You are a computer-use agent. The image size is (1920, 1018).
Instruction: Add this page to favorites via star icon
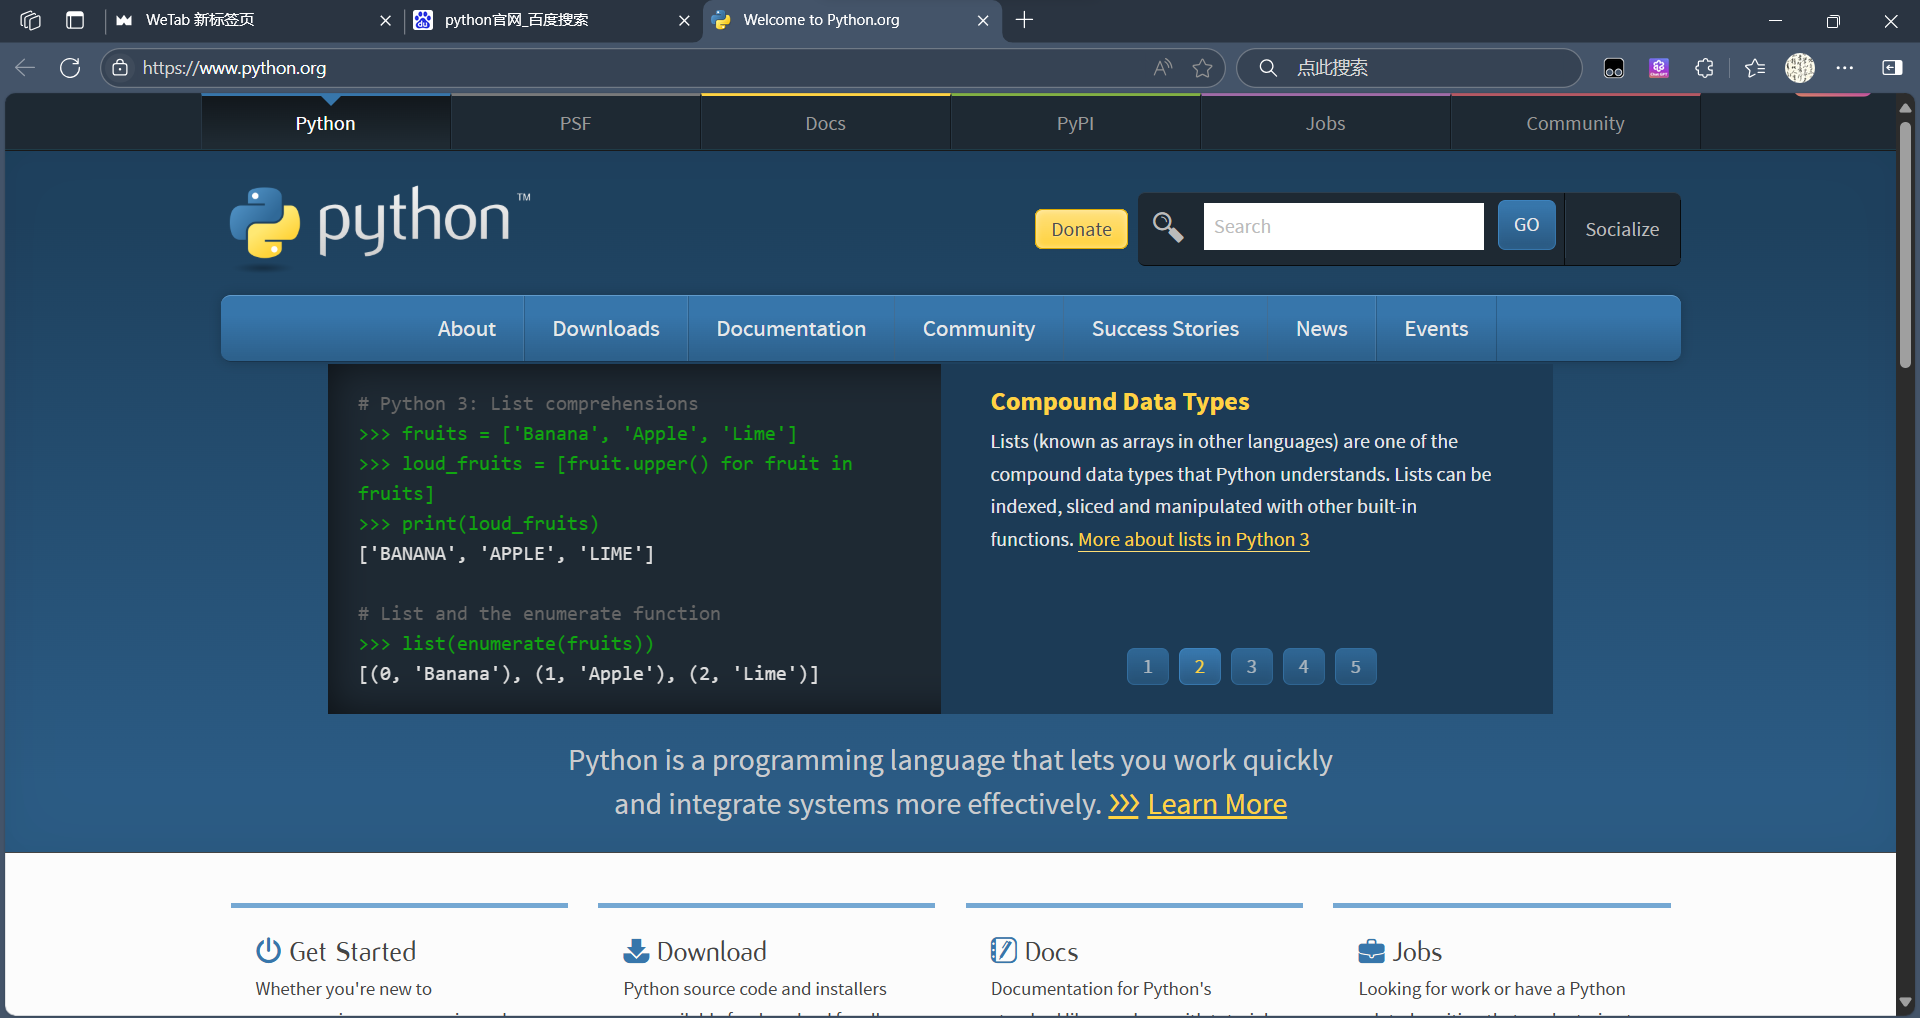[1203, 68]
